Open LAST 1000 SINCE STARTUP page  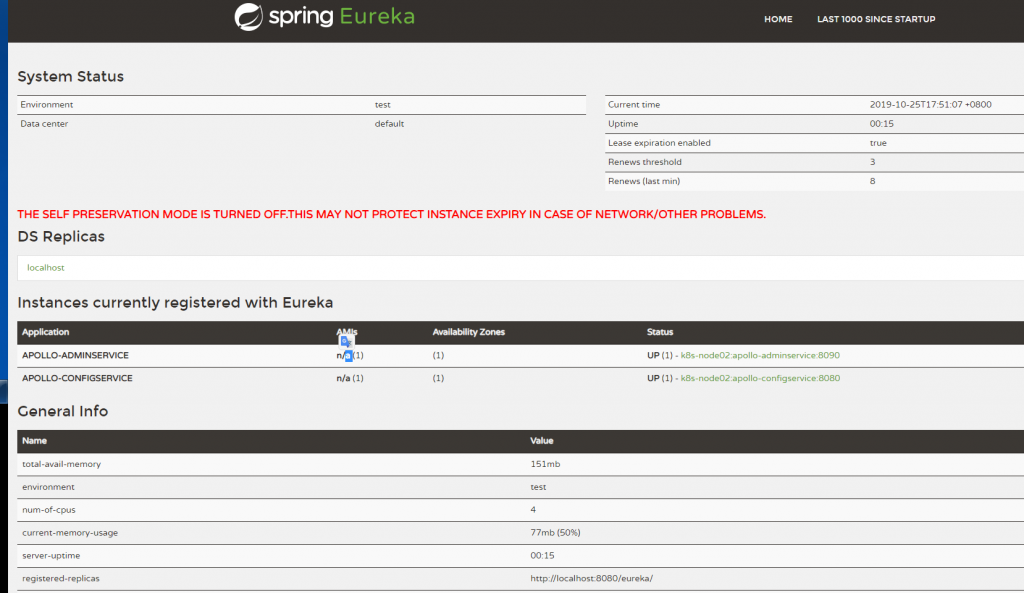(876, 19)
